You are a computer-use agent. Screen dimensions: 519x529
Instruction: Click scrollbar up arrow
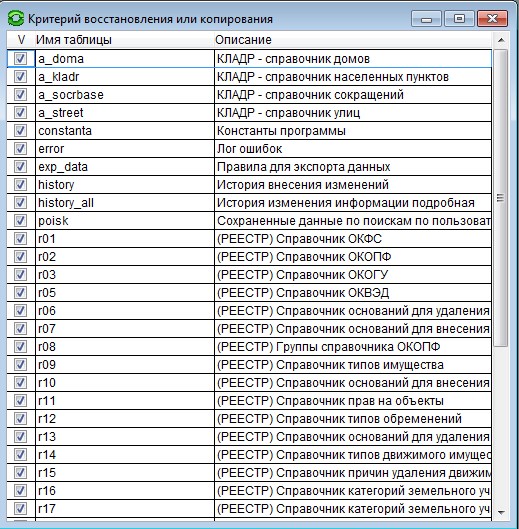pyautogui.click(x=501, y=40)
